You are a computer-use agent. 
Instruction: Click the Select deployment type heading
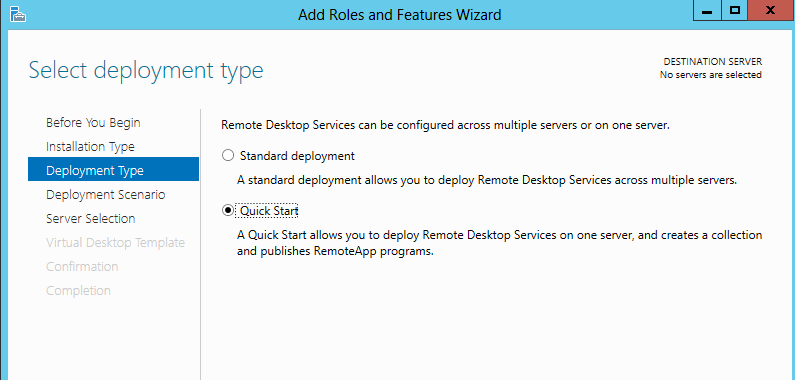146,71
